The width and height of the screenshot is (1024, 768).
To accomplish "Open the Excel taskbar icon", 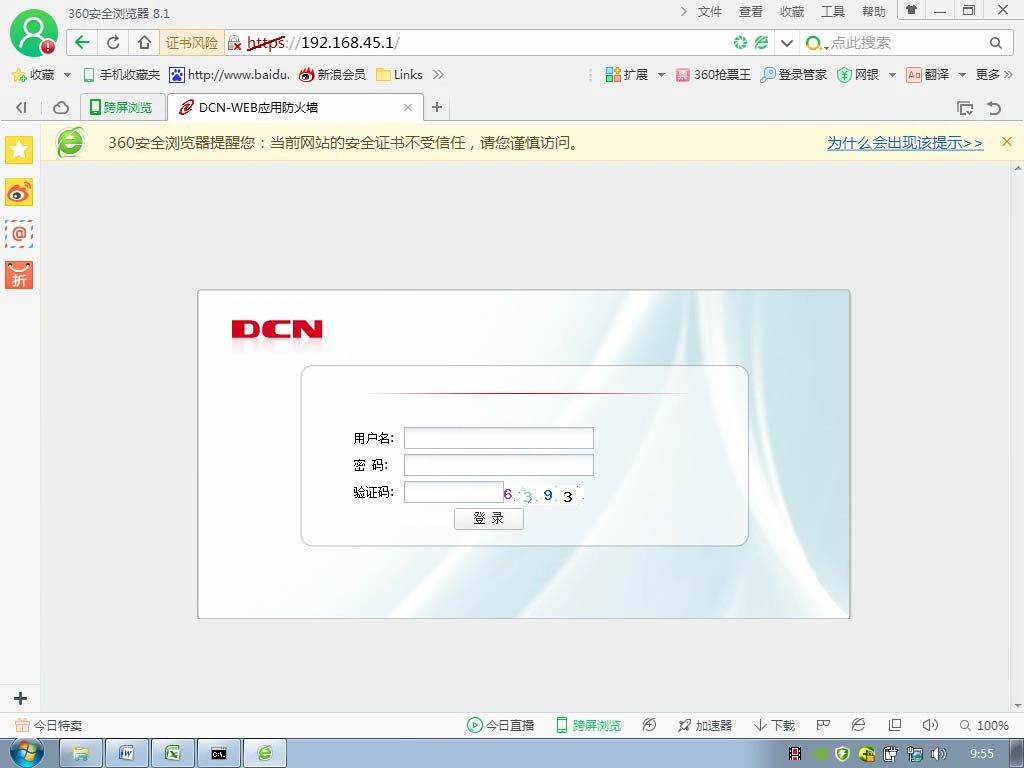I will coord(173,754).
